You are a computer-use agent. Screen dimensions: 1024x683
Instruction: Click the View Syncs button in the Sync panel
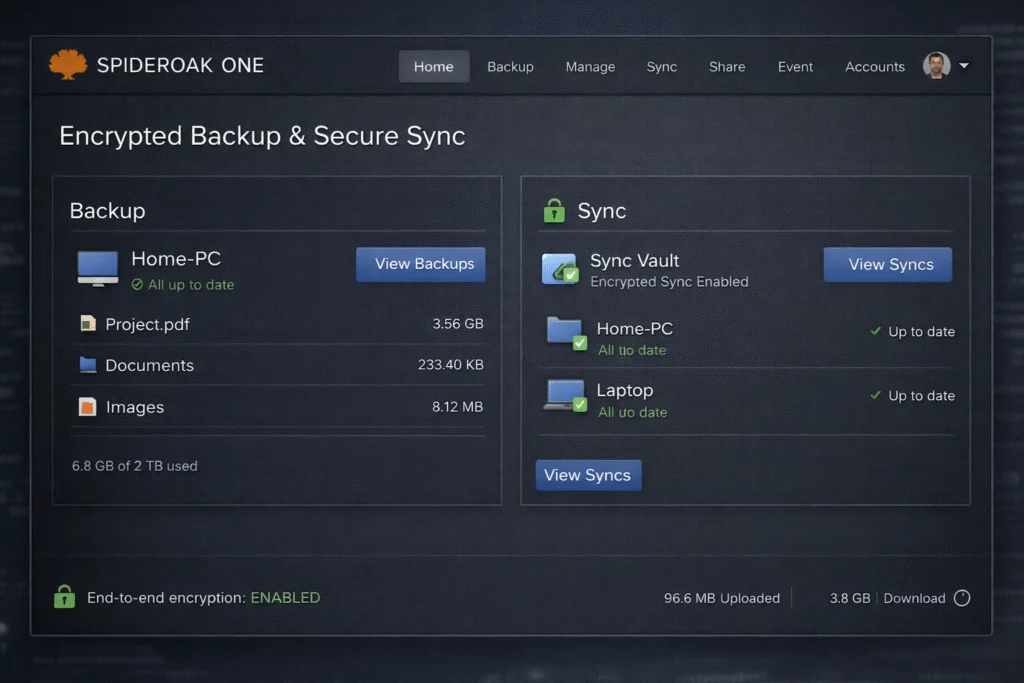coord(887,264)
